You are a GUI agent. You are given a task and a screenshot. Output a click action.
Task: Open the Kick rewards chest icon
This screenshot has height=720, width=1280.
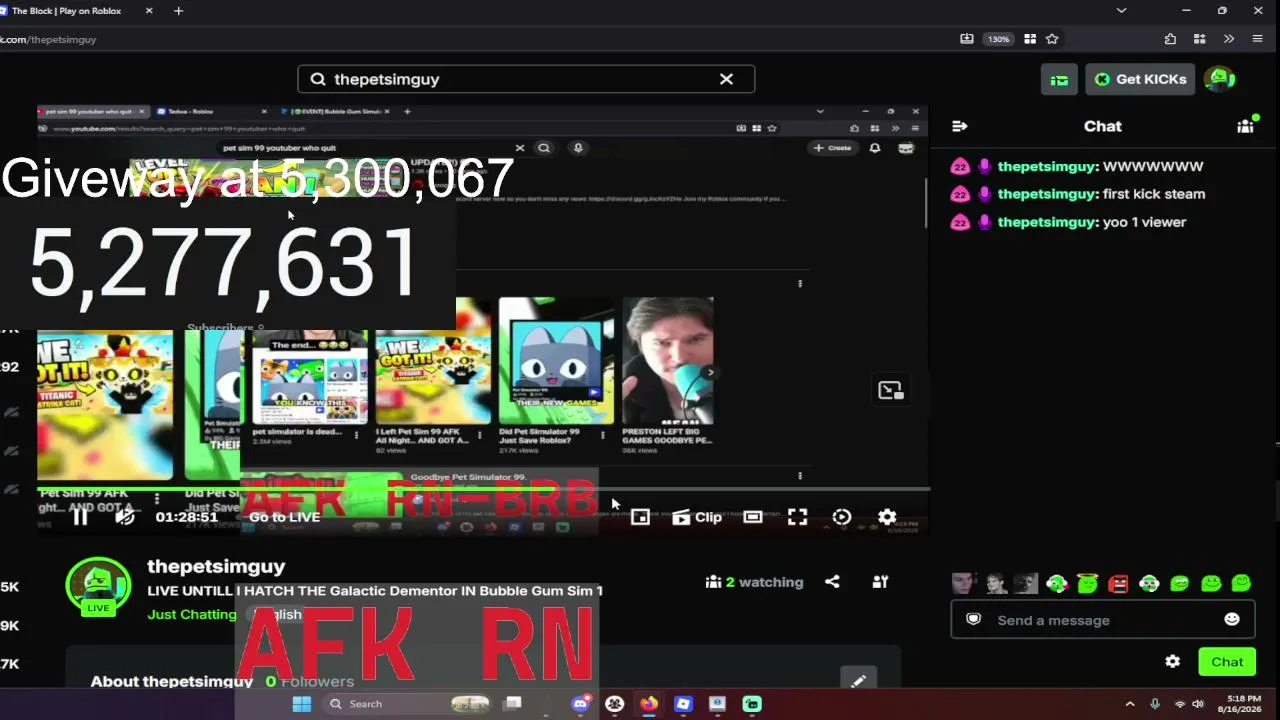coord(1059,79)
